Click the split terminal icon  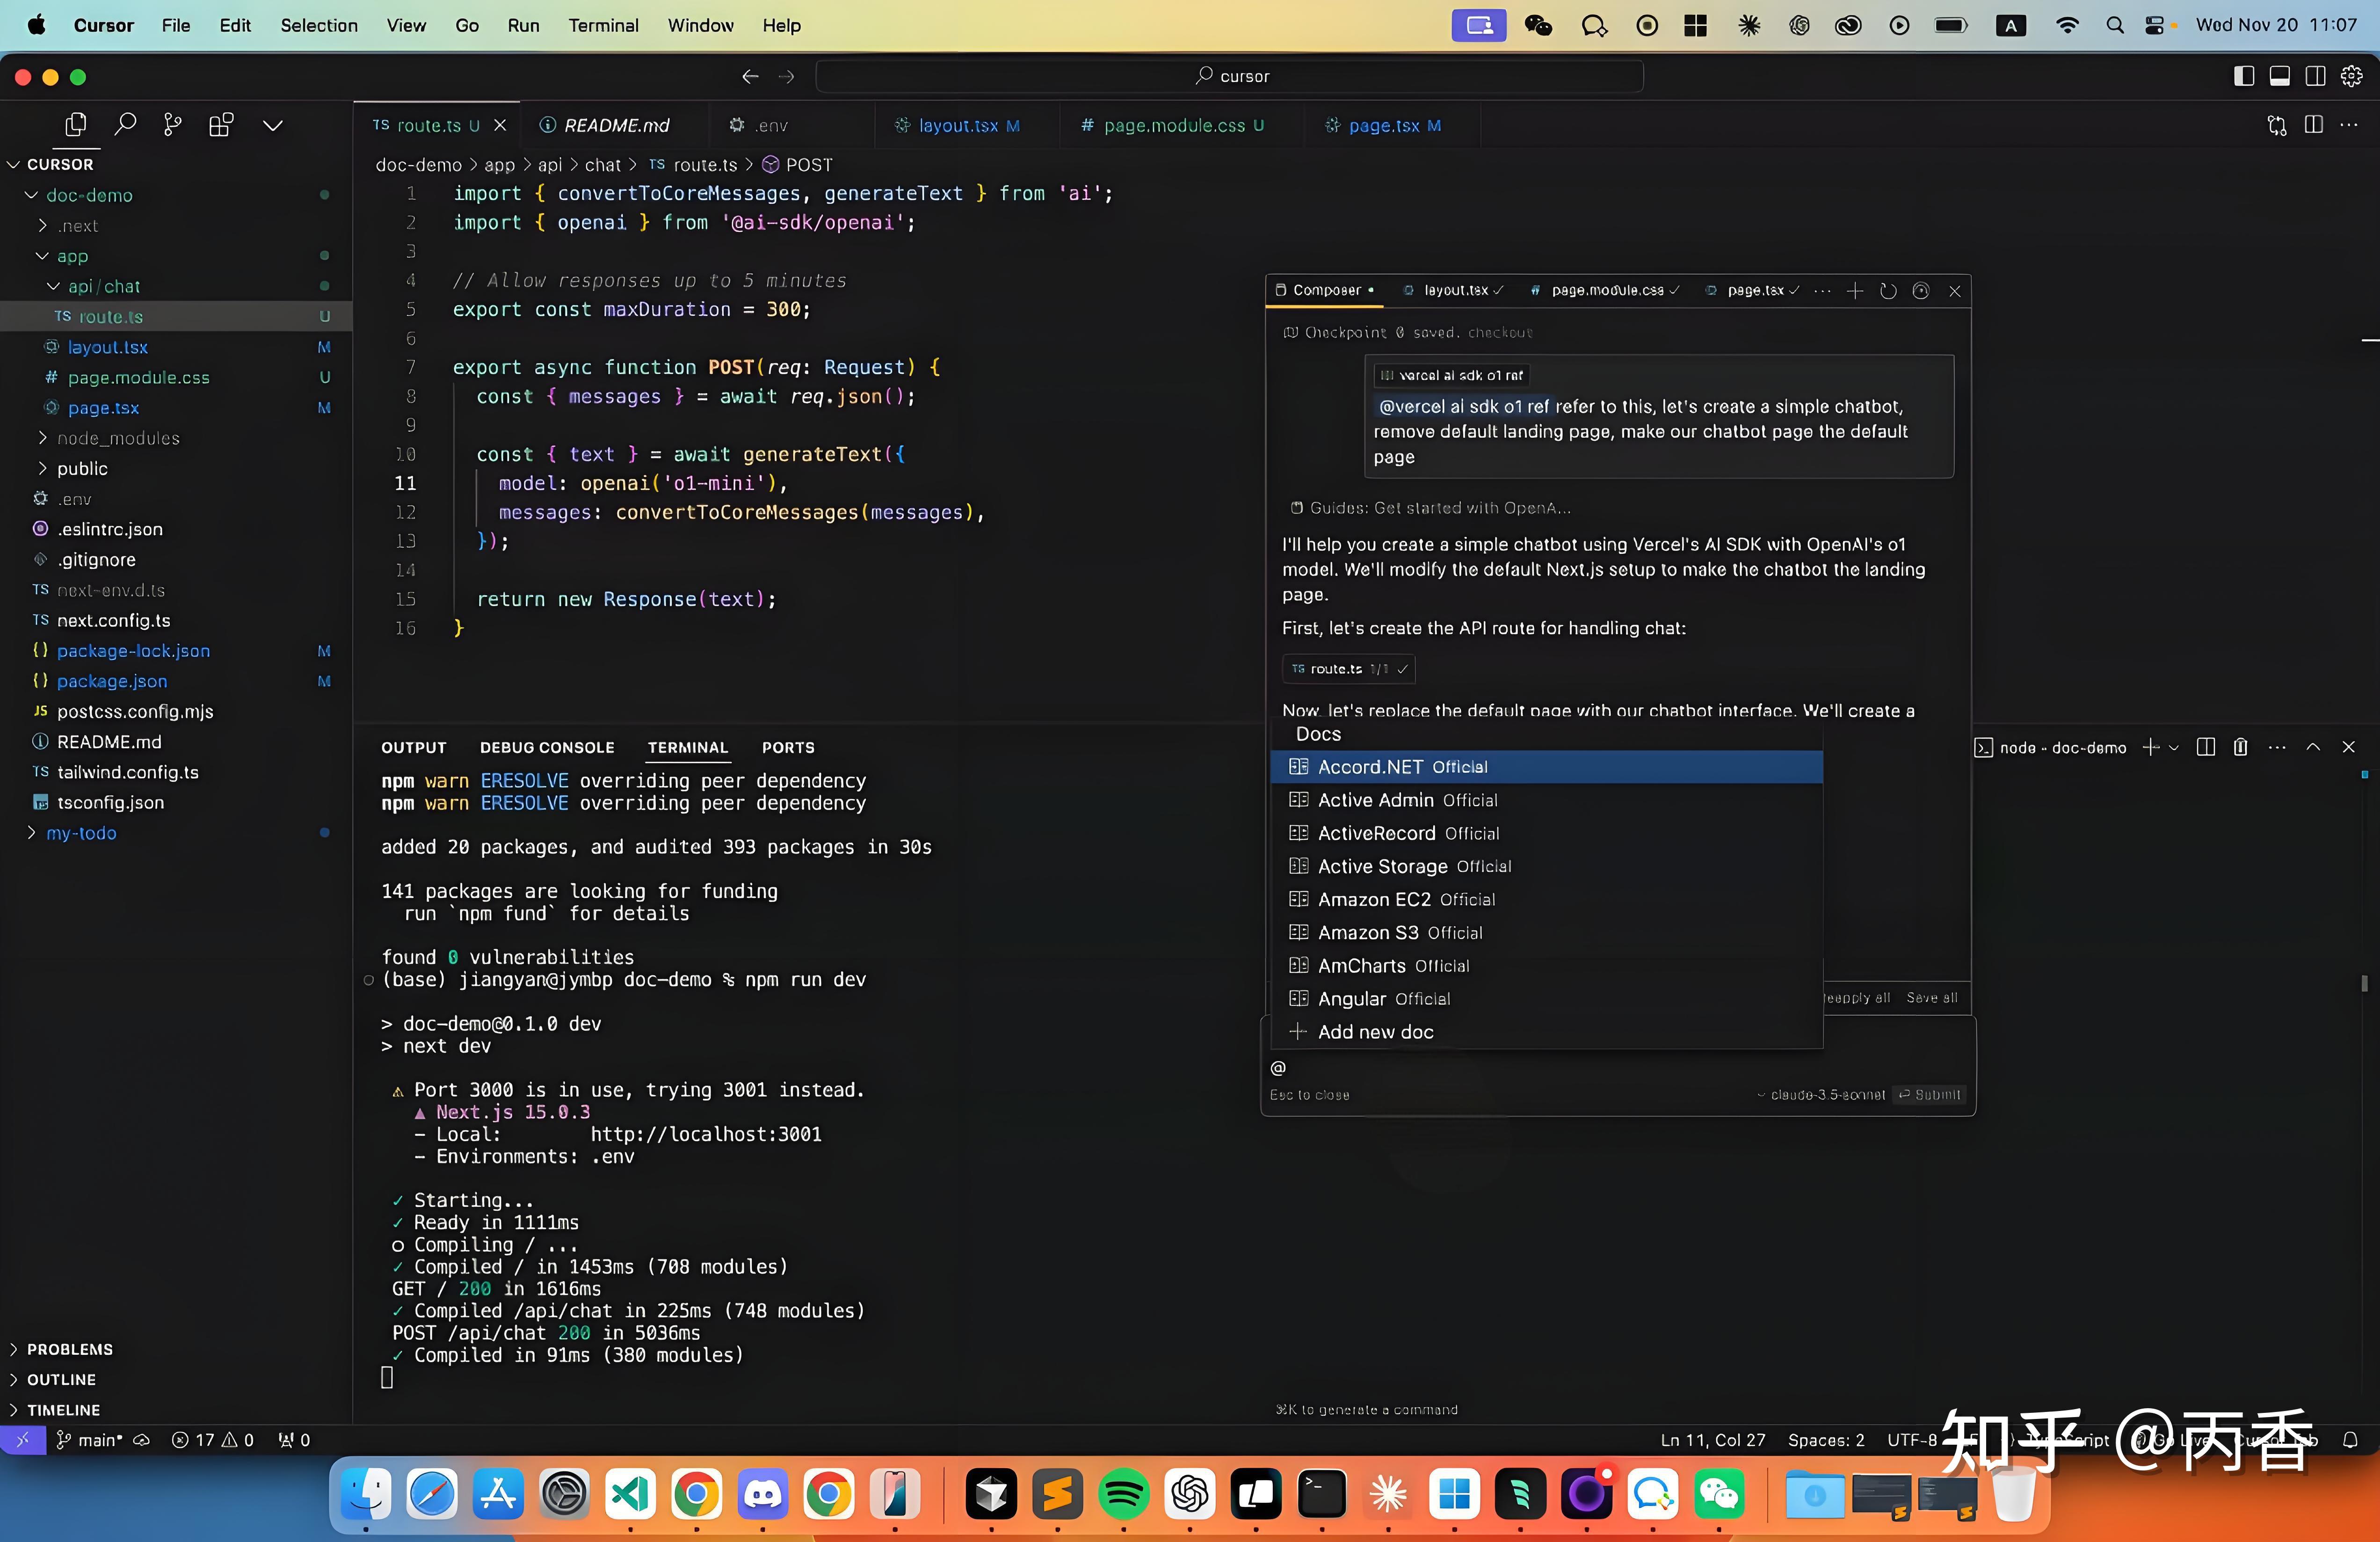tap(2205, 748)
